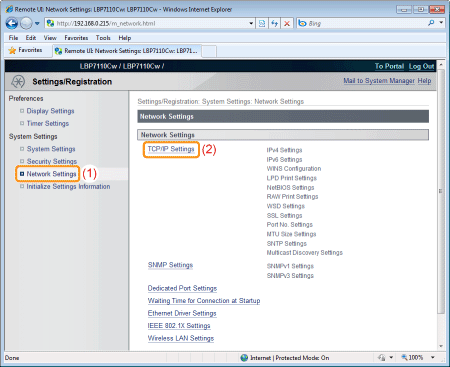
Task: Open the TCP/IP Settings link
Action: pos(171,149)
